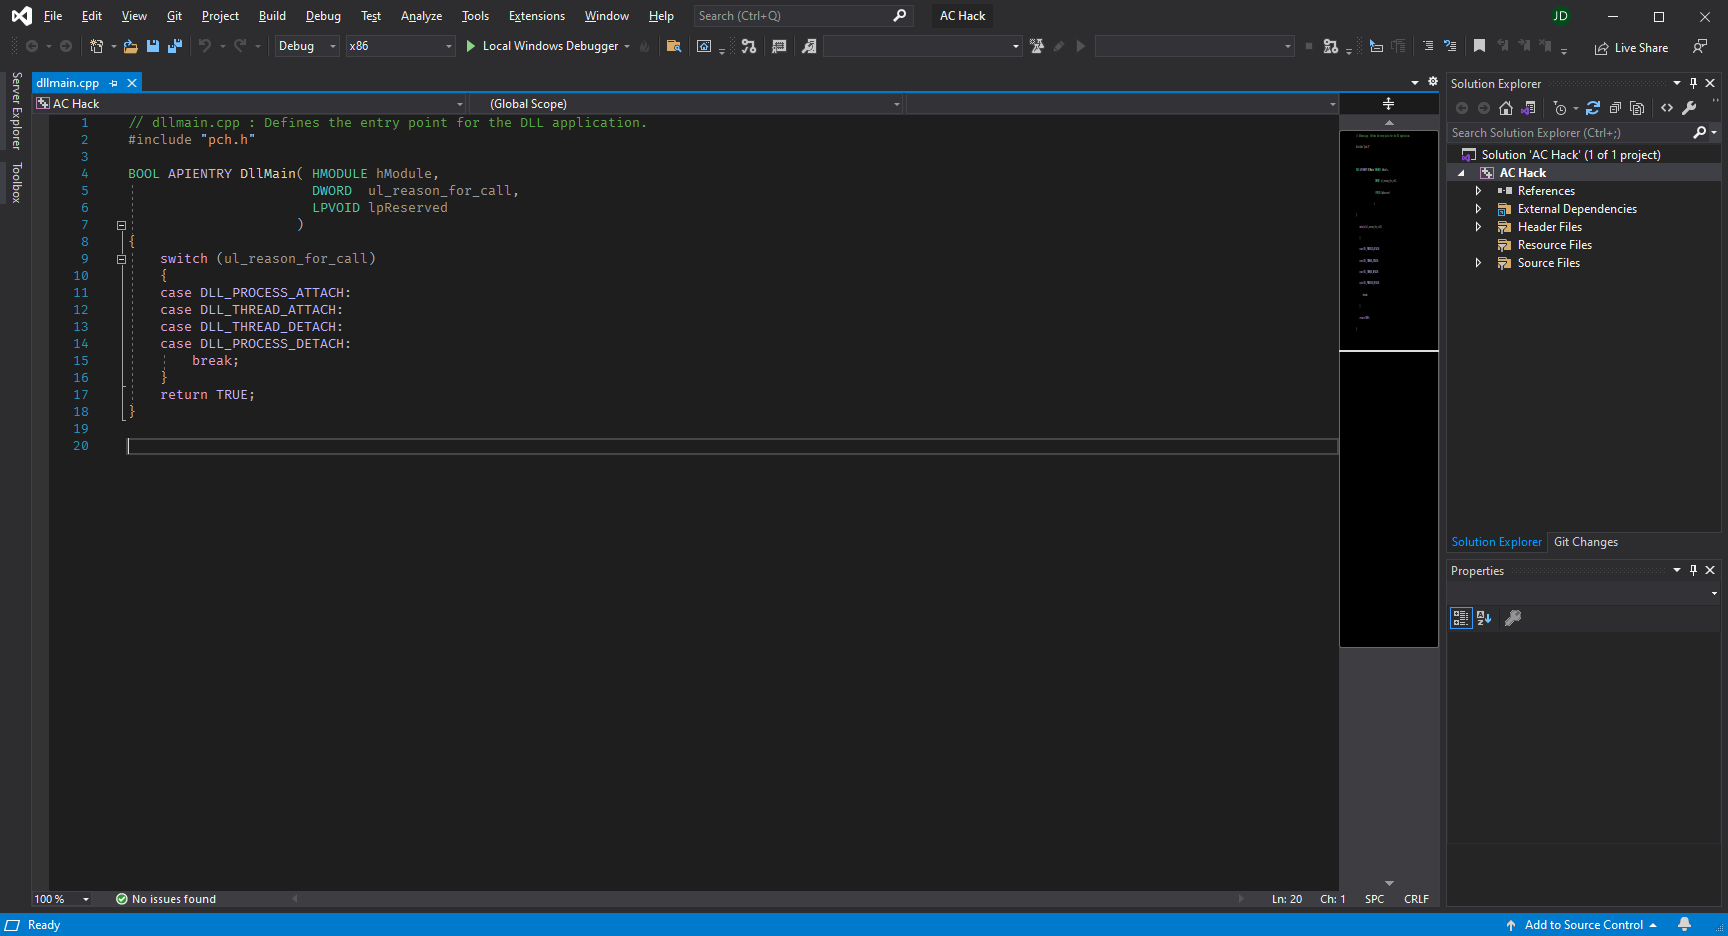Switch between solutions and folder views
Image resolution: width=1728 pixels, height=936 pixels.
[1528, 108]
